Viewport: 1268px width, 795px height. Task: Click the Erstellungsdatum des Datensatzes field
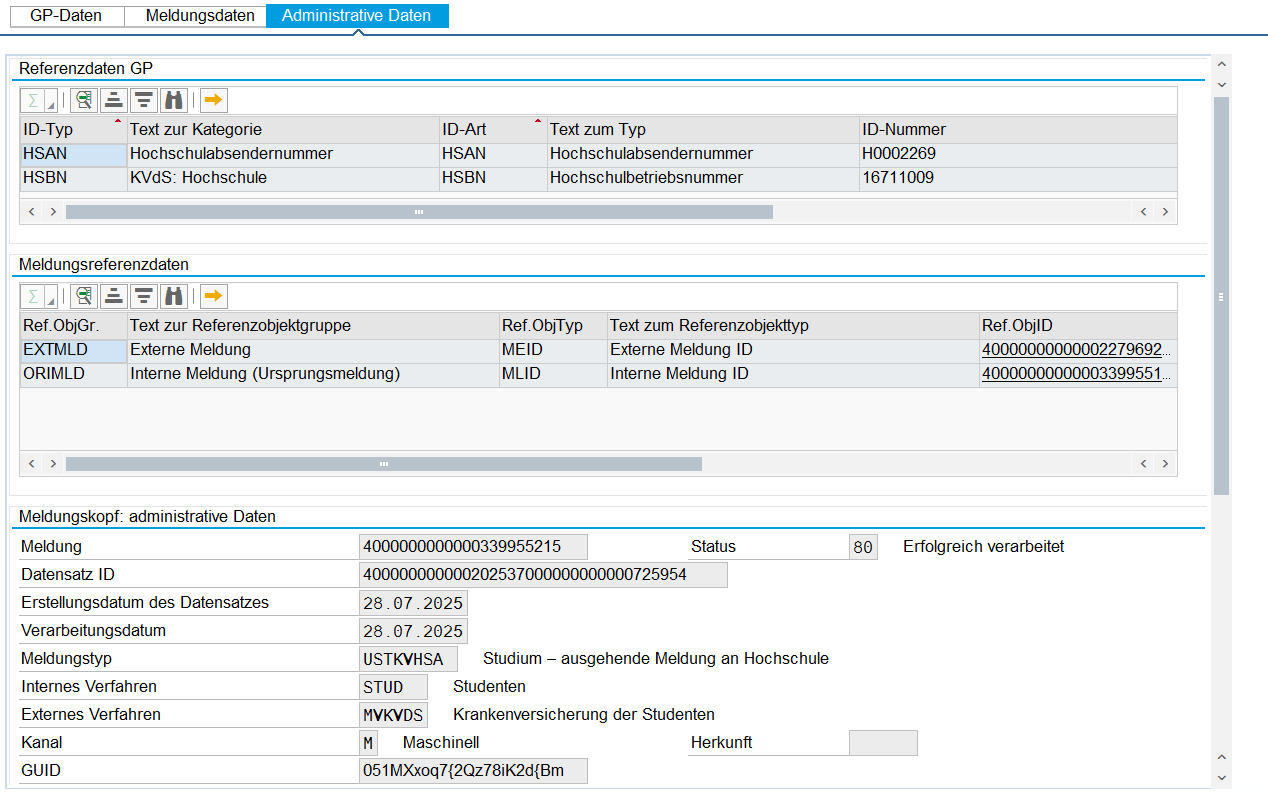(413, 603)
